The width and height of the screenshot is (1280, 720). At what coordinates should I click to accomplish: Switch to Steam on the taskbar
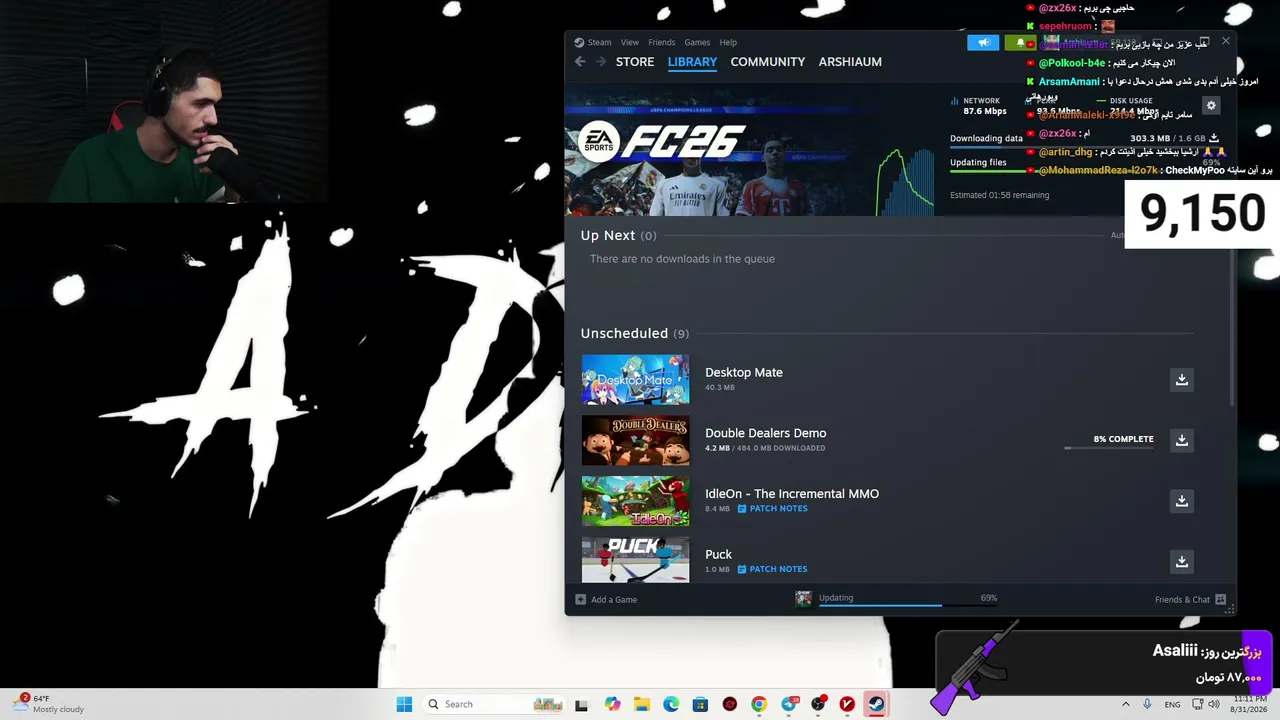click(876, 704)
